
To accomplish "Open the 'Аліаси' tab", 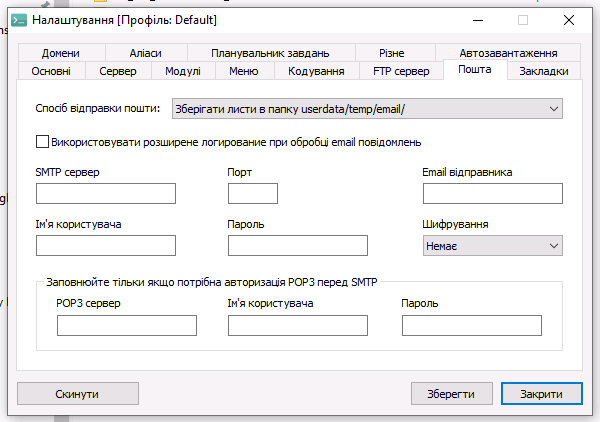I will [145, 54].
